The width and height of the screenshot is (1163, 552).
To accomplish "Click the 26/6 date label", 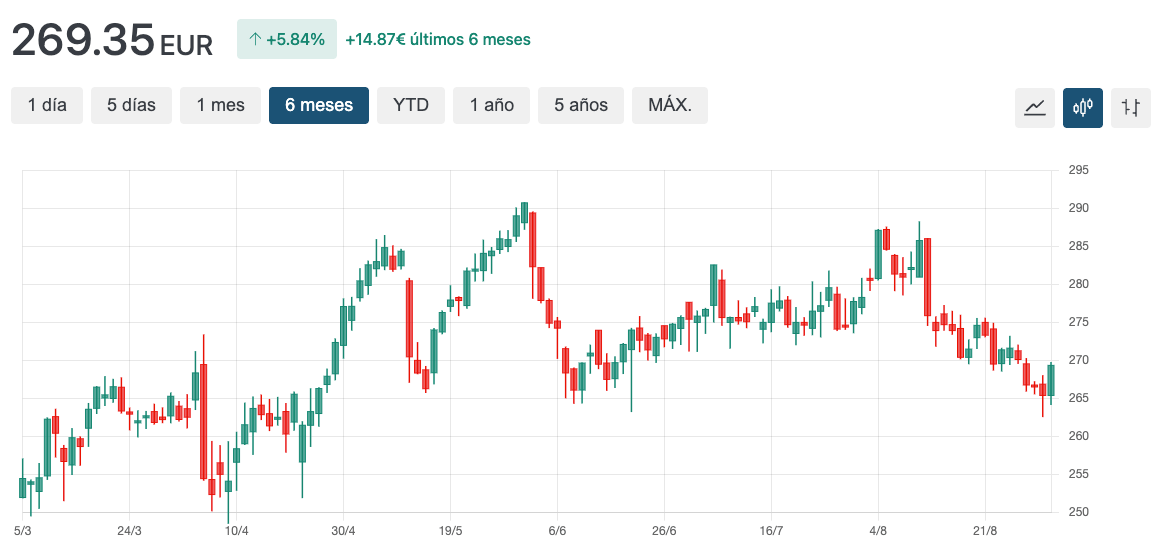I will coord(664,531).
